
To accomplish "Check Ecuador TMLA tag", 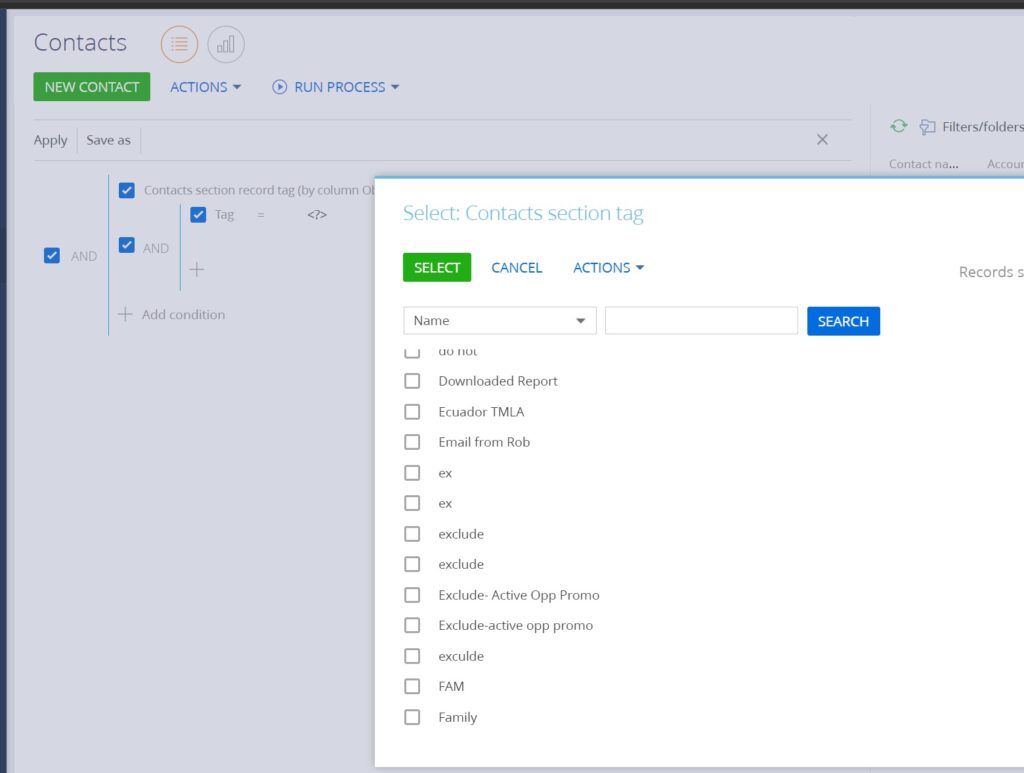I will pyautogui.click(x=412, y=411).
